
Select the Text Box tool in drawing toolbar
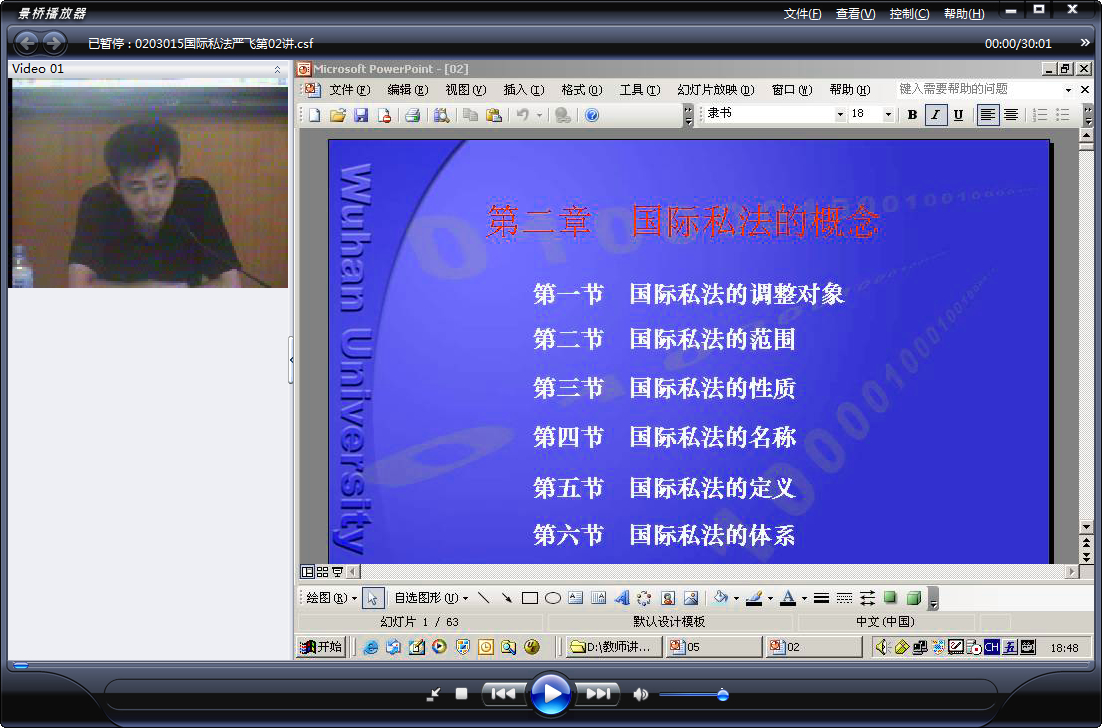[x=576, y=598]
